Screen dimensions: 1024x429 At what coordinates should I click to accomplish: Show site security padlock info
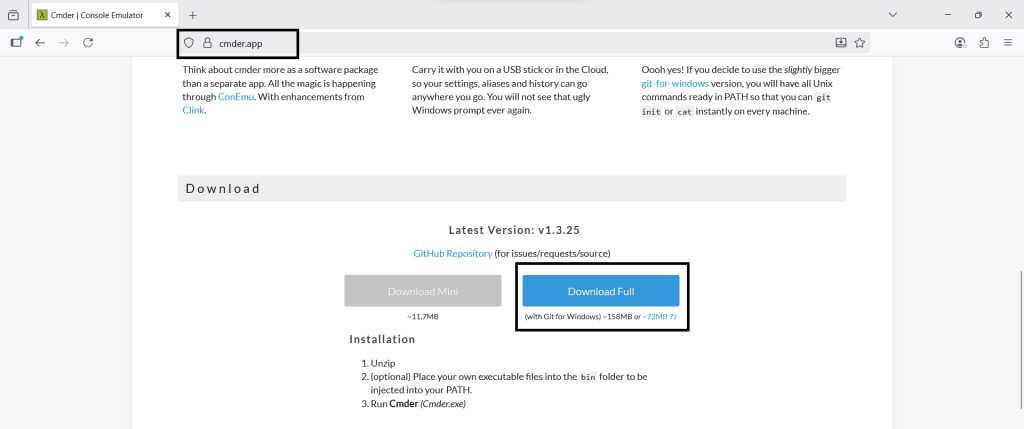[x=207, y=43]
